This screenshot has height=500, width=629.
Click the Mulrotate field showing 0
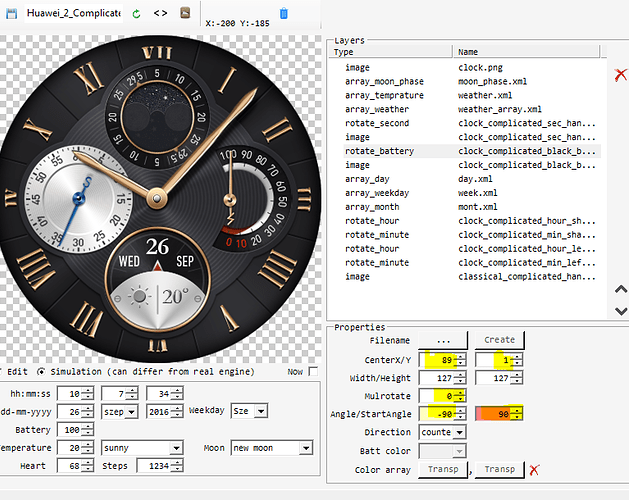[442, 396]
